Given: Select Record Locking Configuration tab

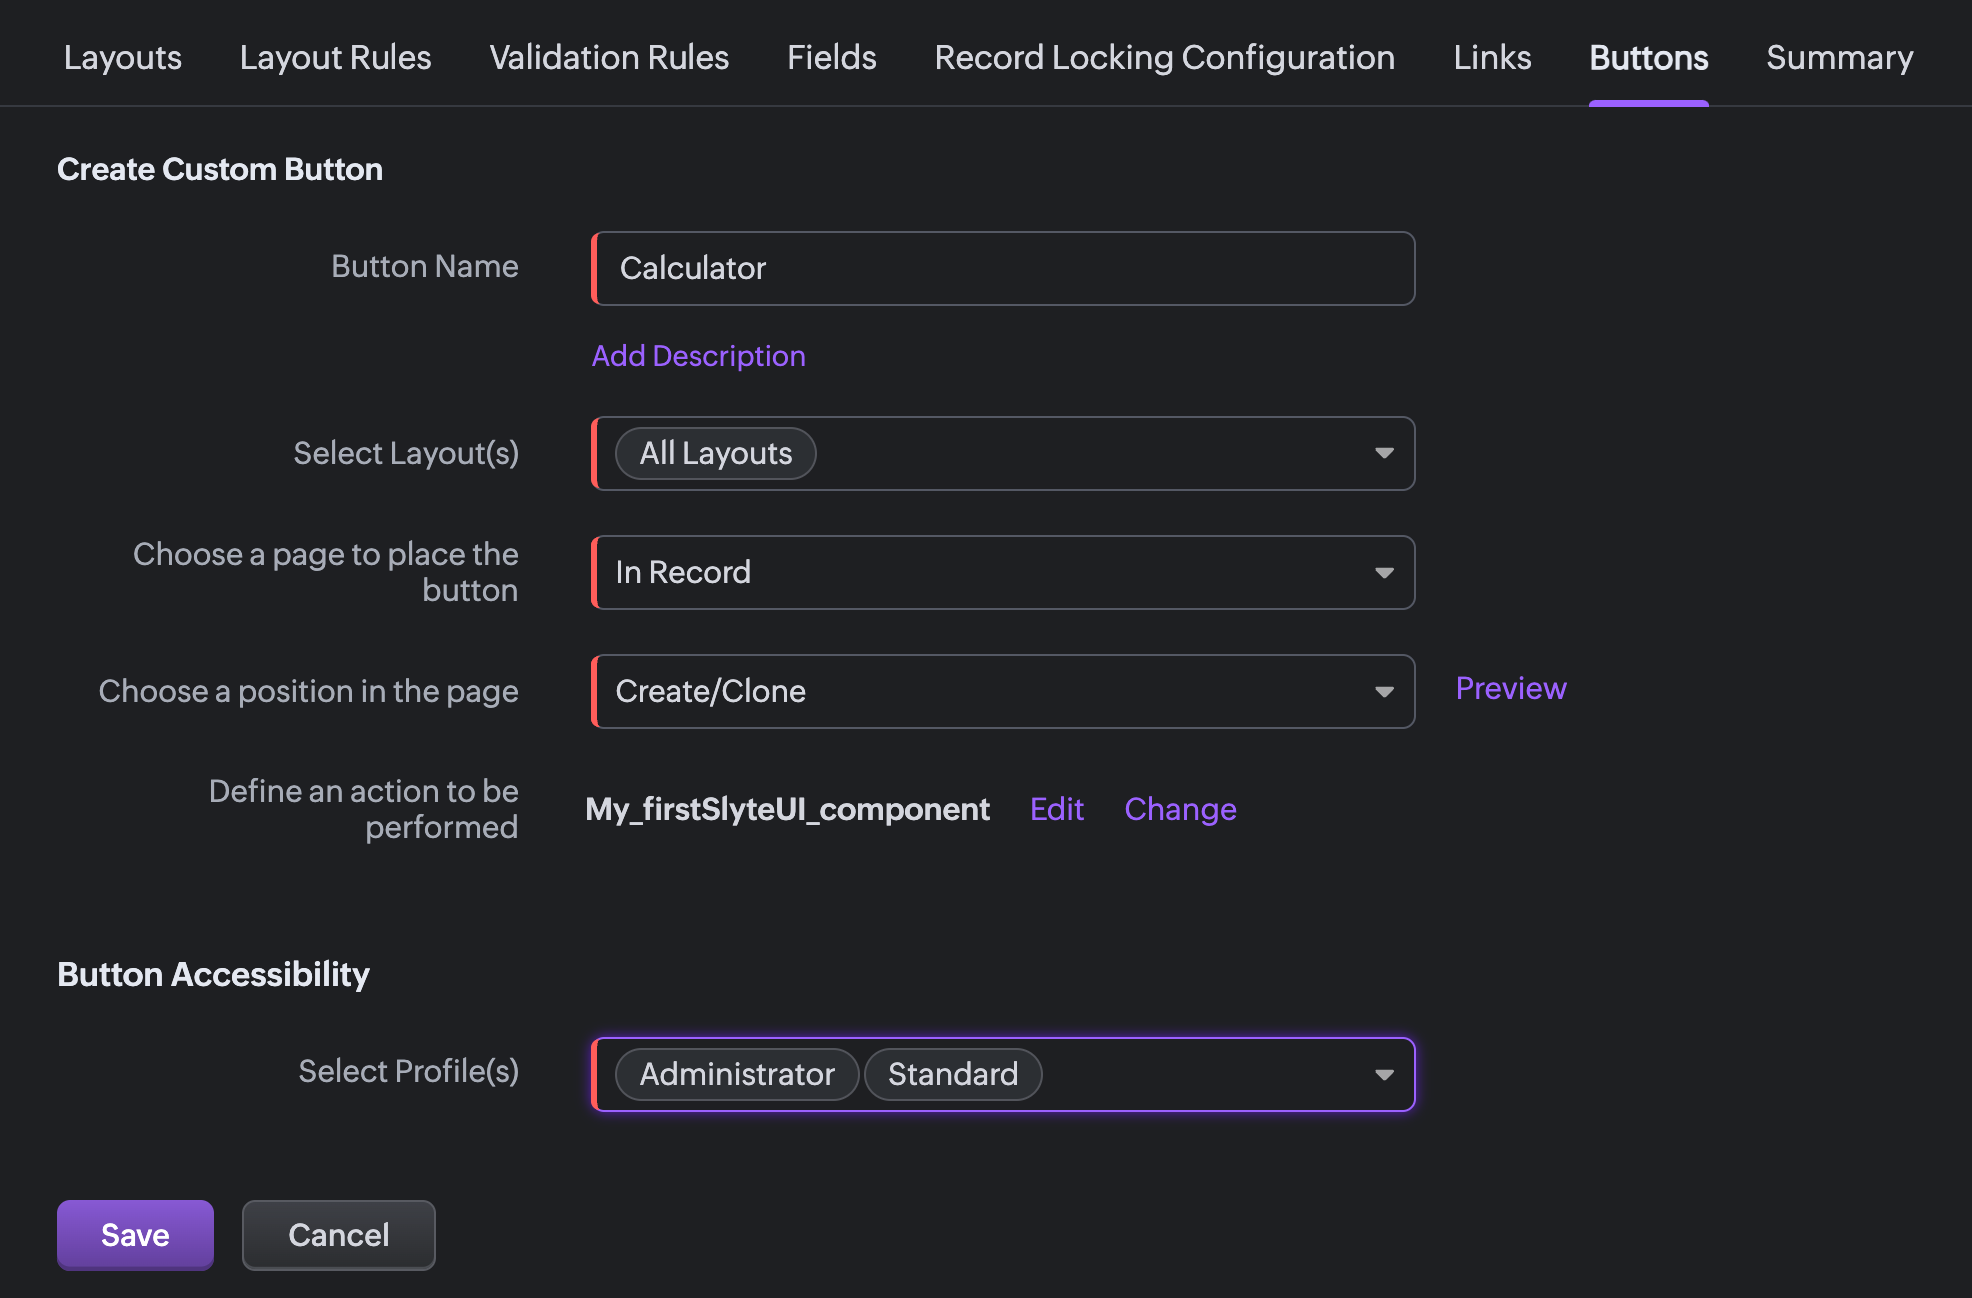Looking at the screenshot, I should (1164, 58).
